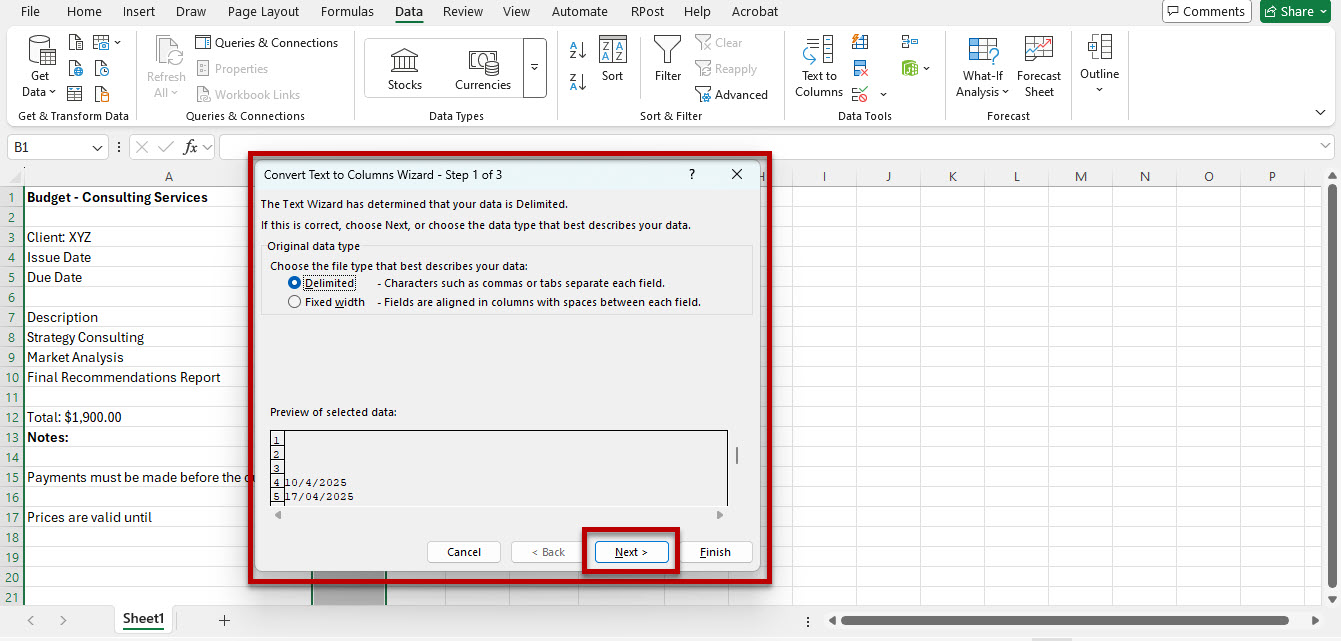The image size is (1341, 641).
Task: Switch to the Acrobat tab
Action: click(754, 12)
